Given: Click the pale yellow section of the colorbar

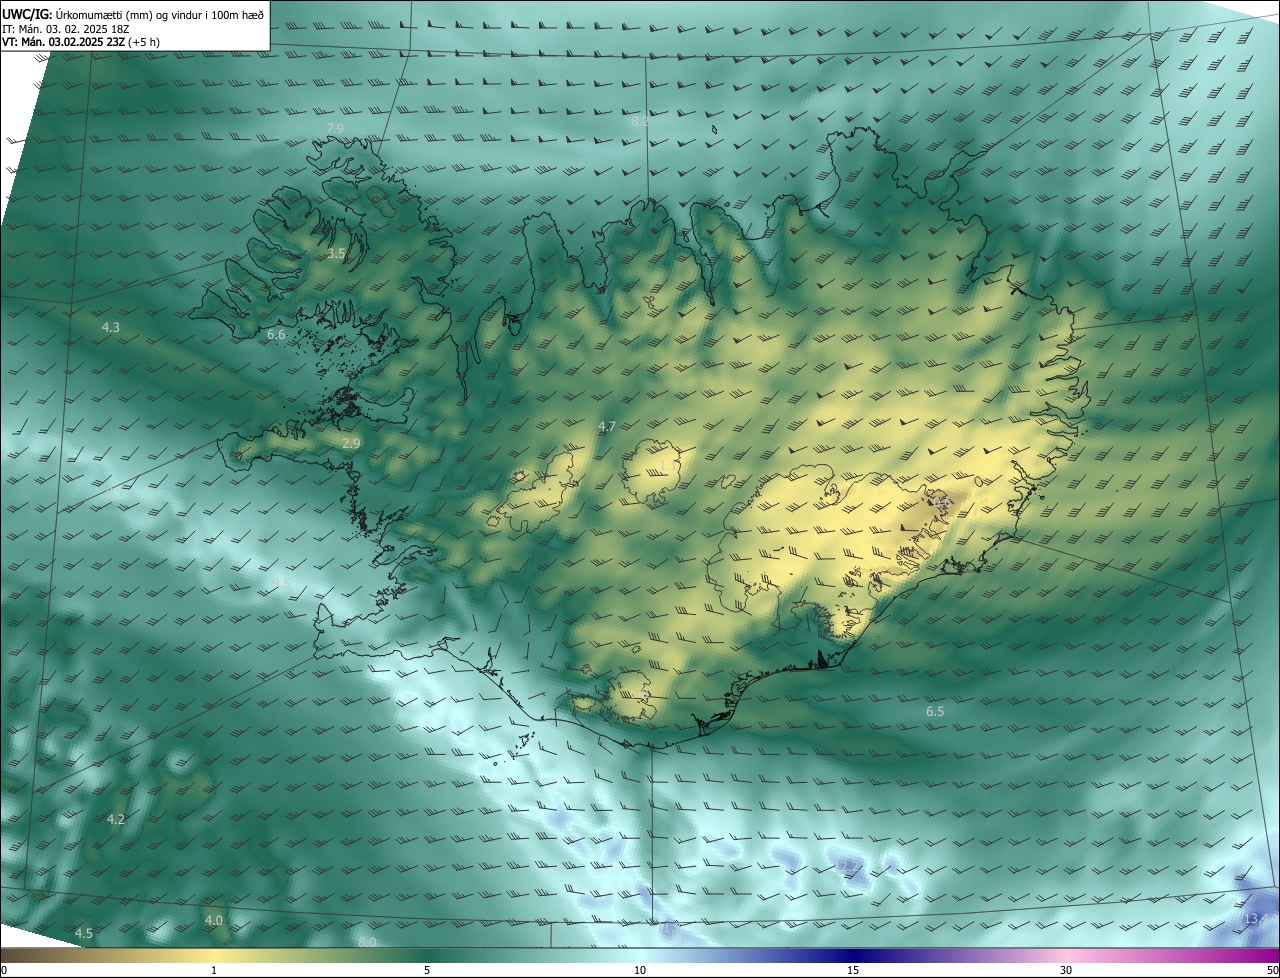Looking at the screenshot, I should click(x=214, y=955).
